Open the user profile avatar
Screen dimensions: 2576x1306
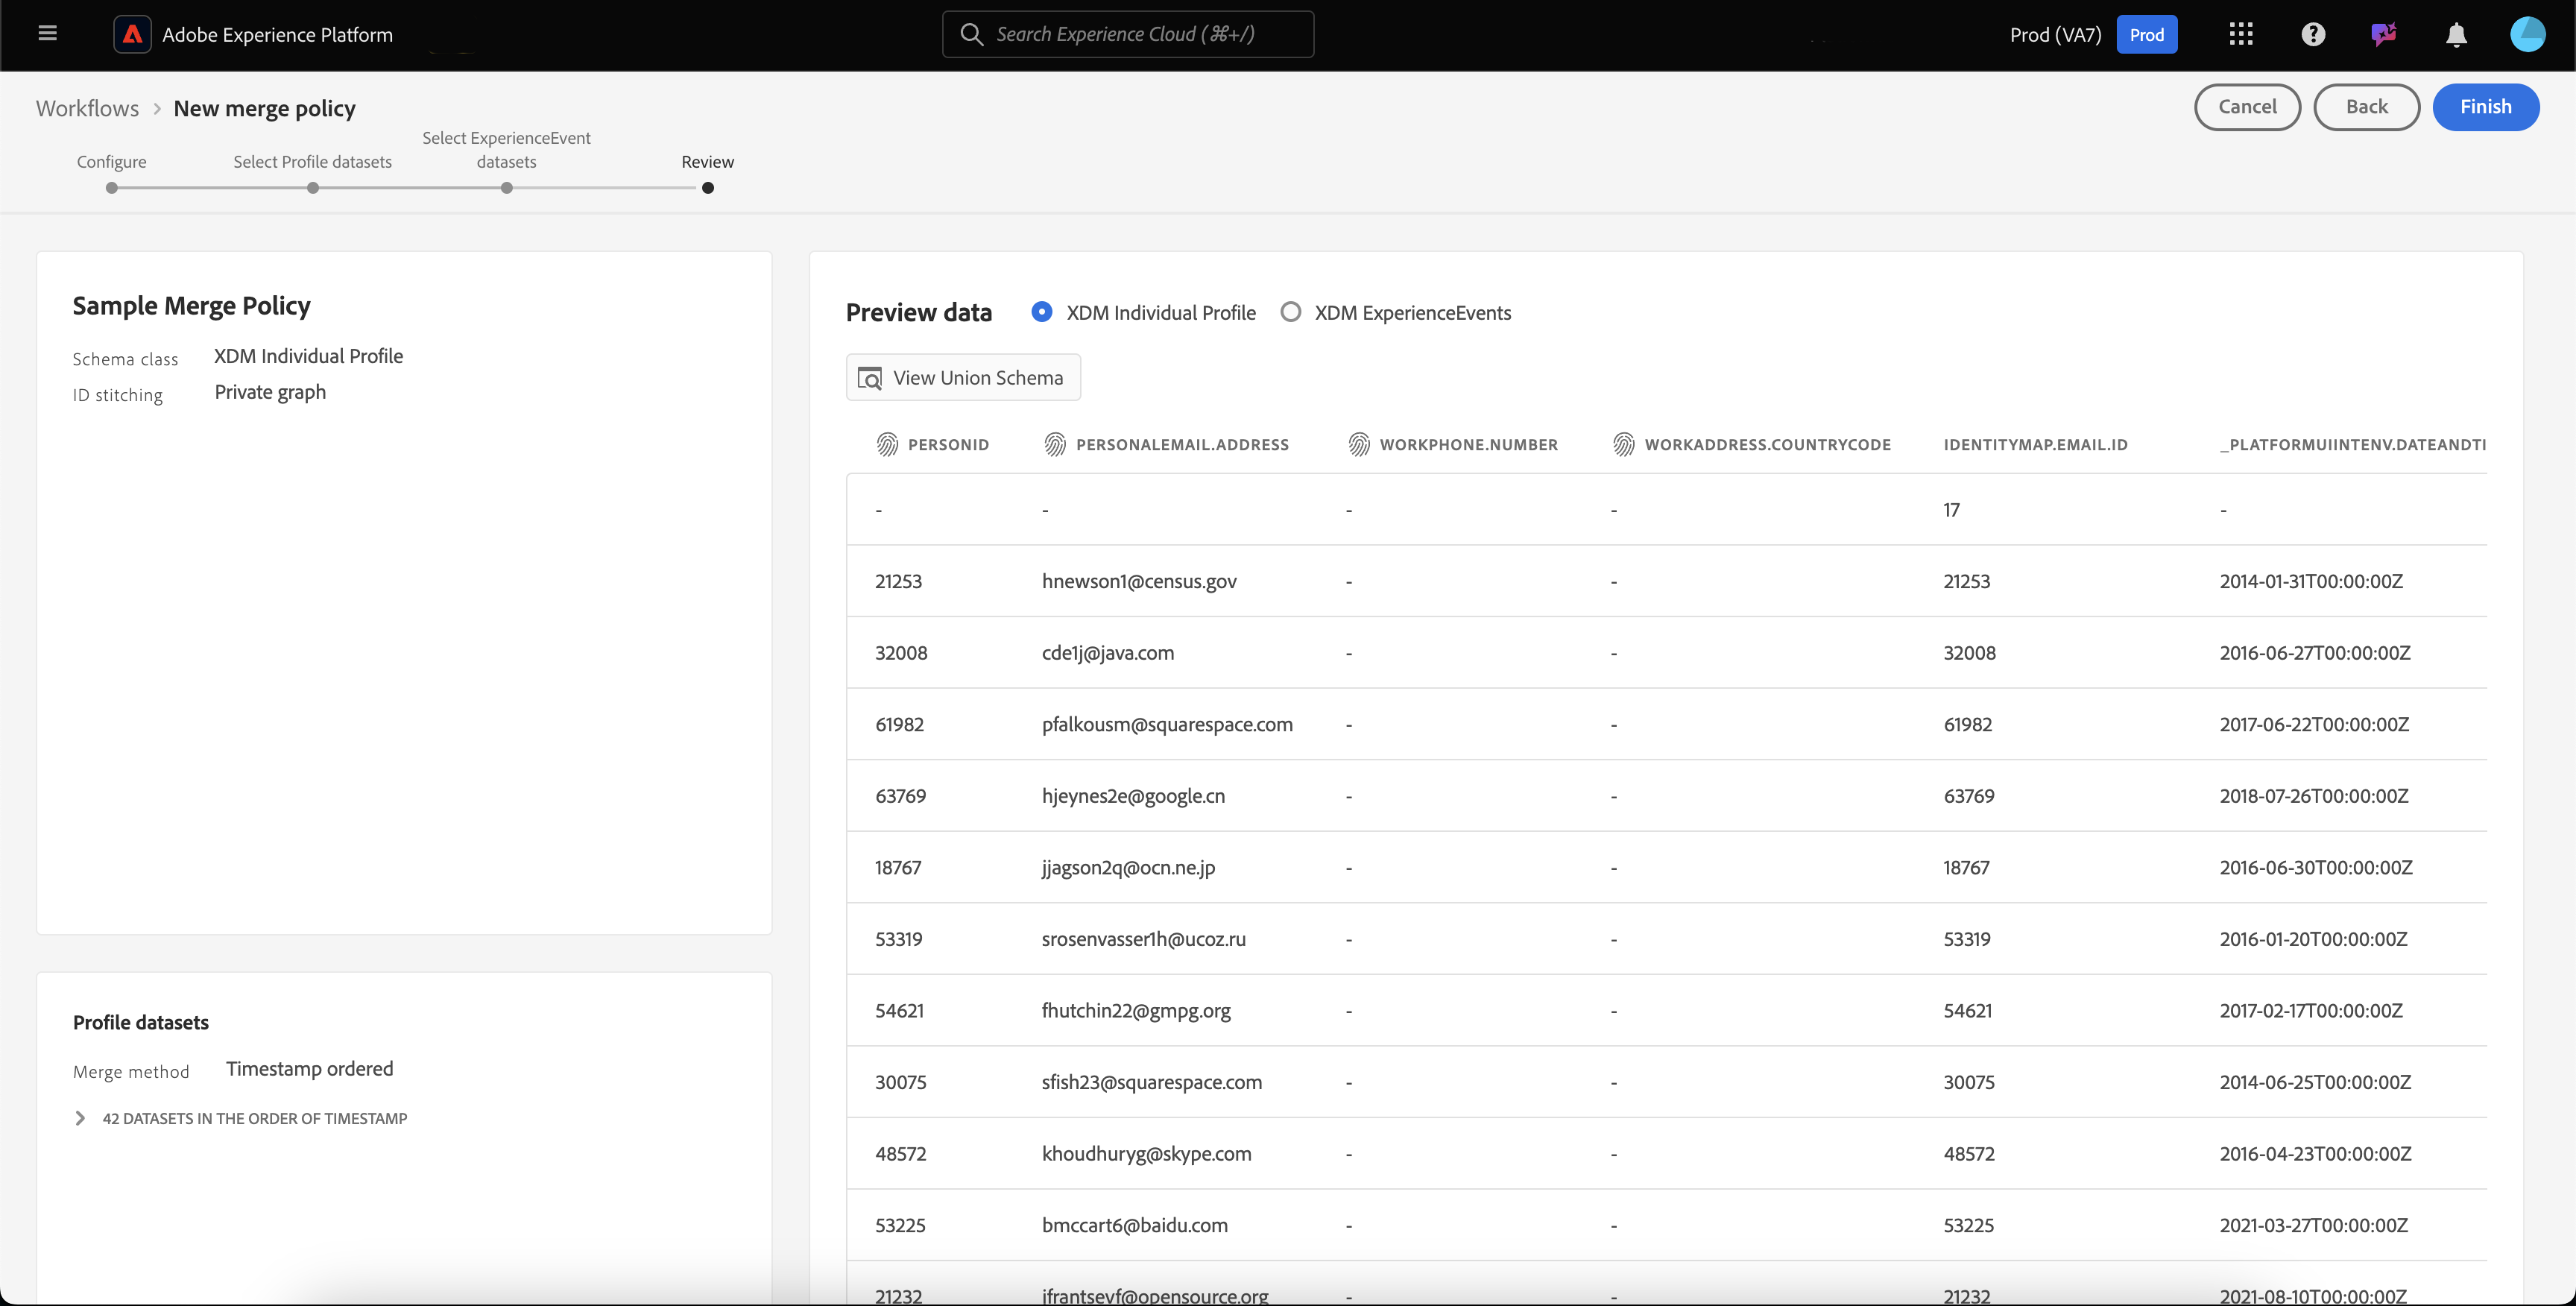(2527, 34)
